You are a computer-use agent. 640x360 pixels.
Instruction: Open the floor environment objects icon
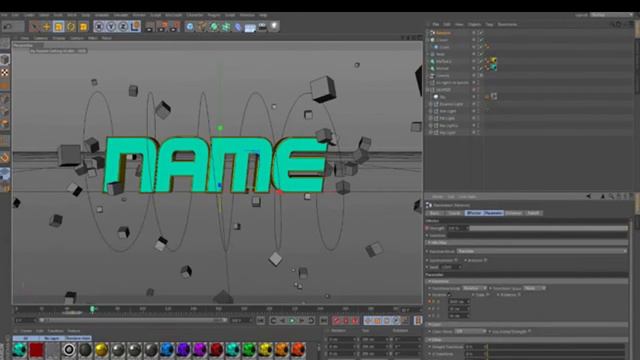pyautogui.click(x=250, y=27)
